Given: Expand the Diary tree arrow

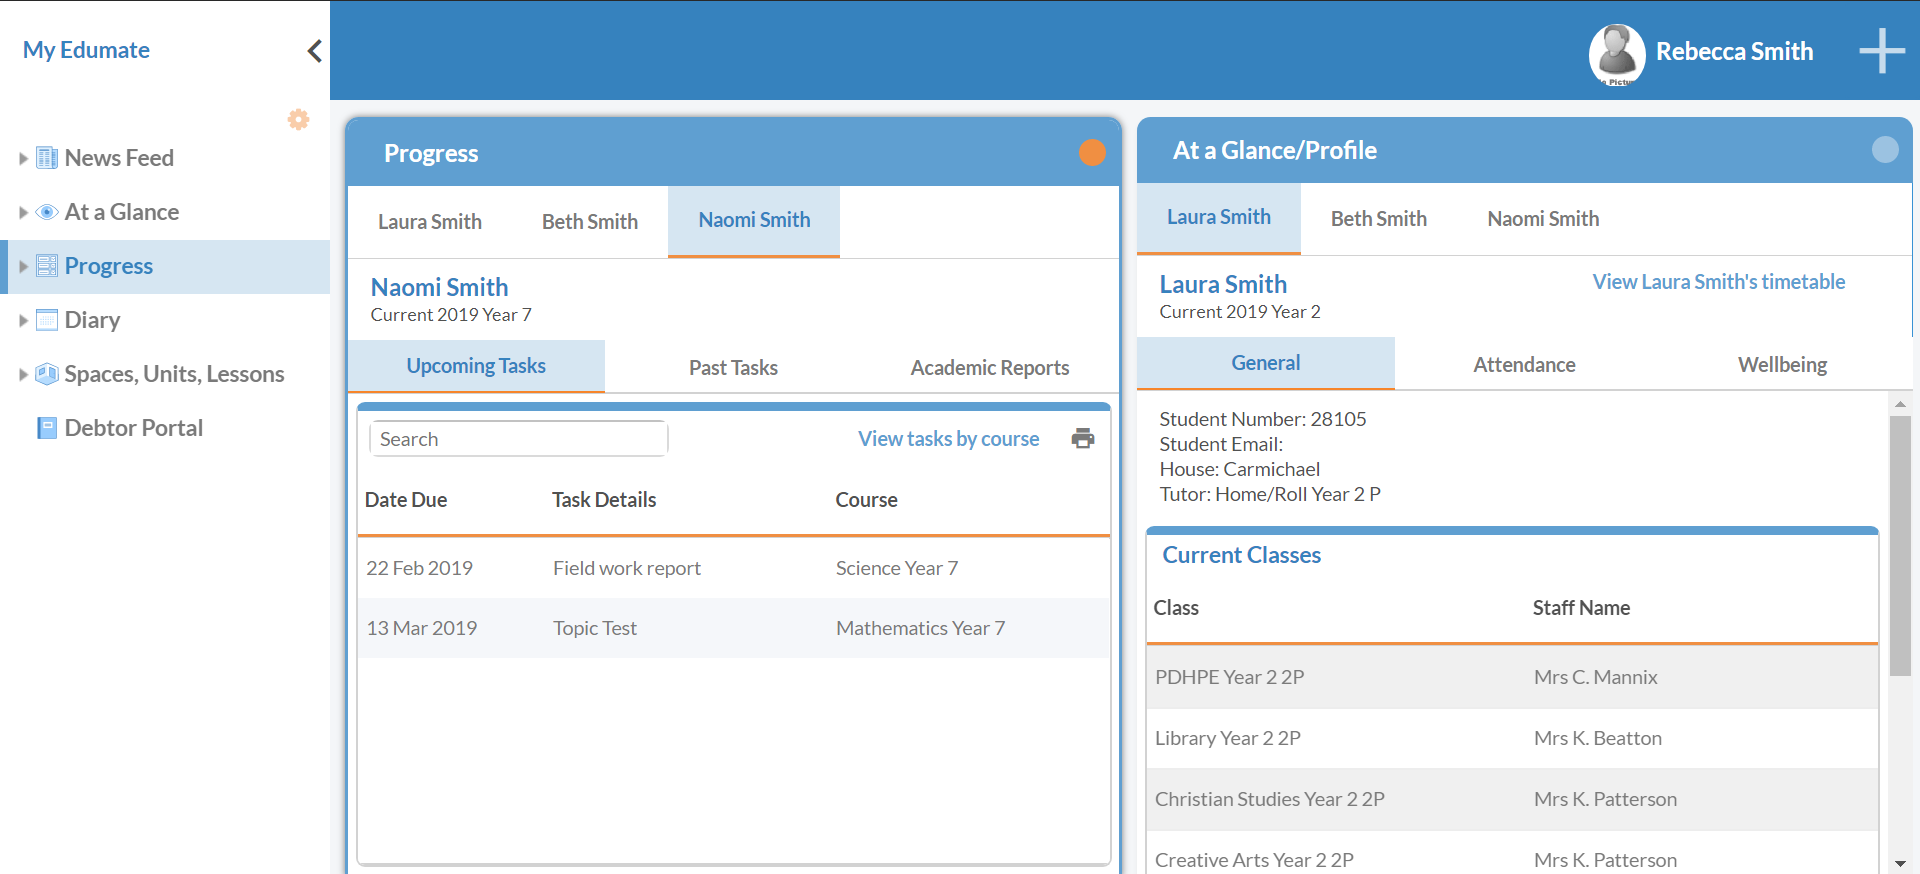Looking at the screenshot, I should pos(23,320).
